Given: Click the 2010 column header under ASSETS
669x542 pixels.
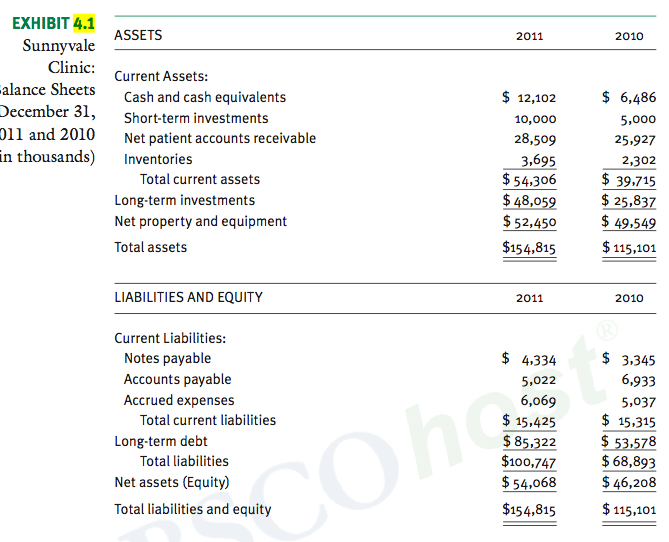Looking at the screenshot, I should tap(629, 36).
